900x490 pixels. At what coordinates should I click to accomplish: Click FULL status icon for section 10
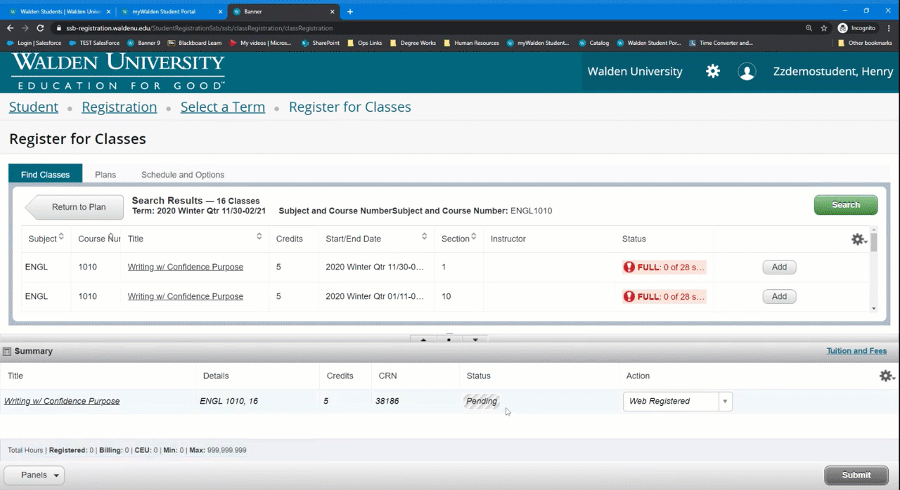pos(629,296)
